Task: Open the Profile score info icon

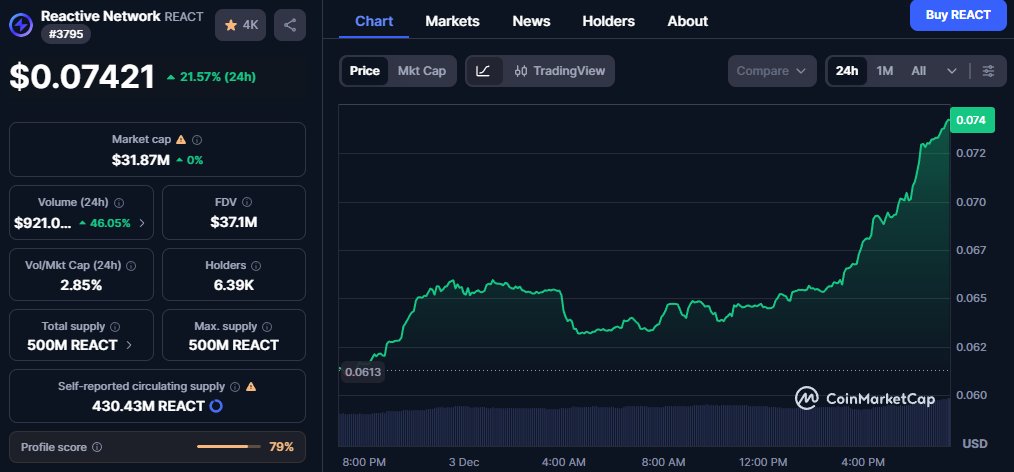Action: pos(97,447)
